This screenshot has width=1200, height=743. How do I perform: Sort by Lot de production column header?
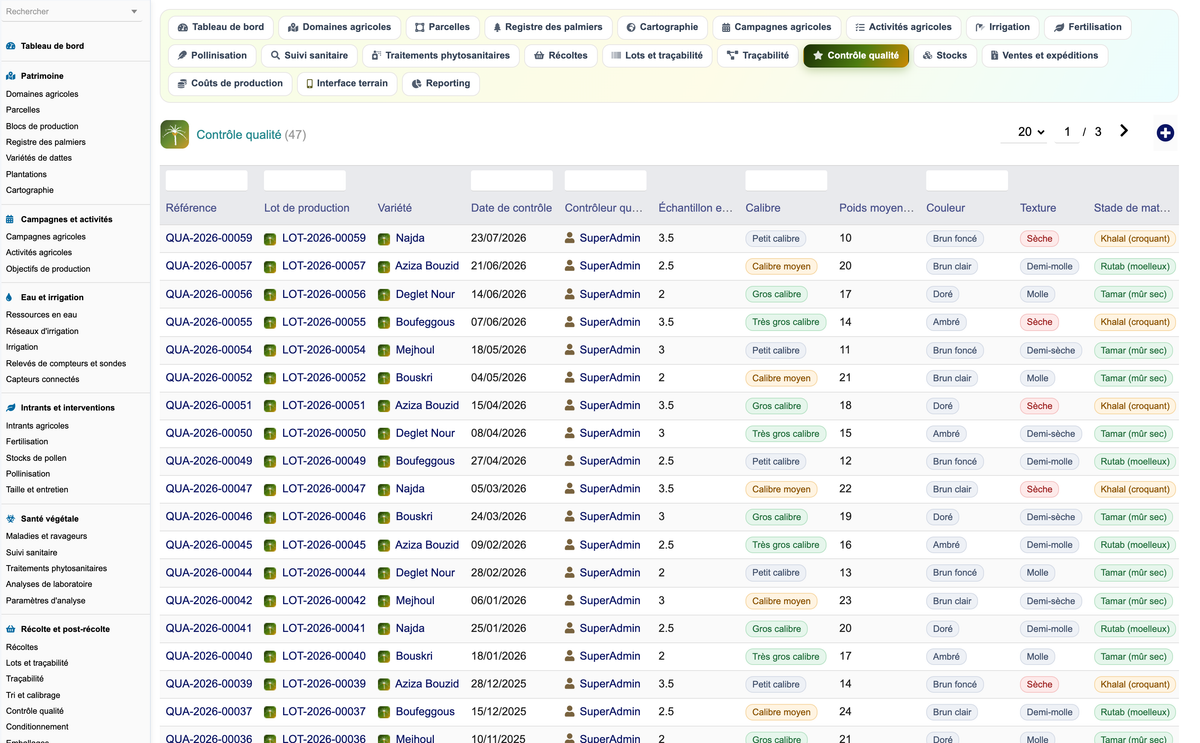click(307, 208)
